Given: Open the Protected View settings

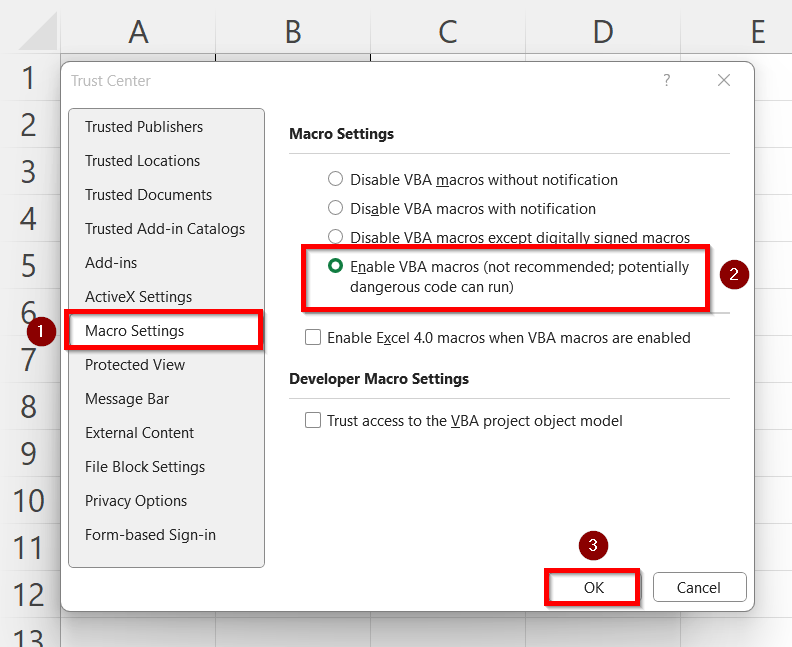Looking at the screenshot, I should click(135, 365).
